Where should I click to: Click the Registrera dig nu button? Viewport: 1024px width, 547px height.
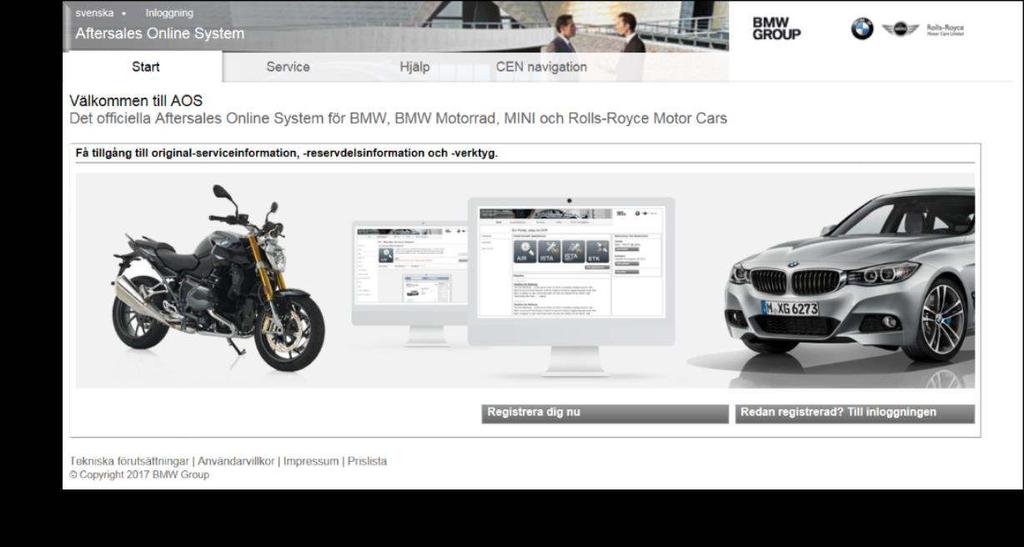click(605, 413)
